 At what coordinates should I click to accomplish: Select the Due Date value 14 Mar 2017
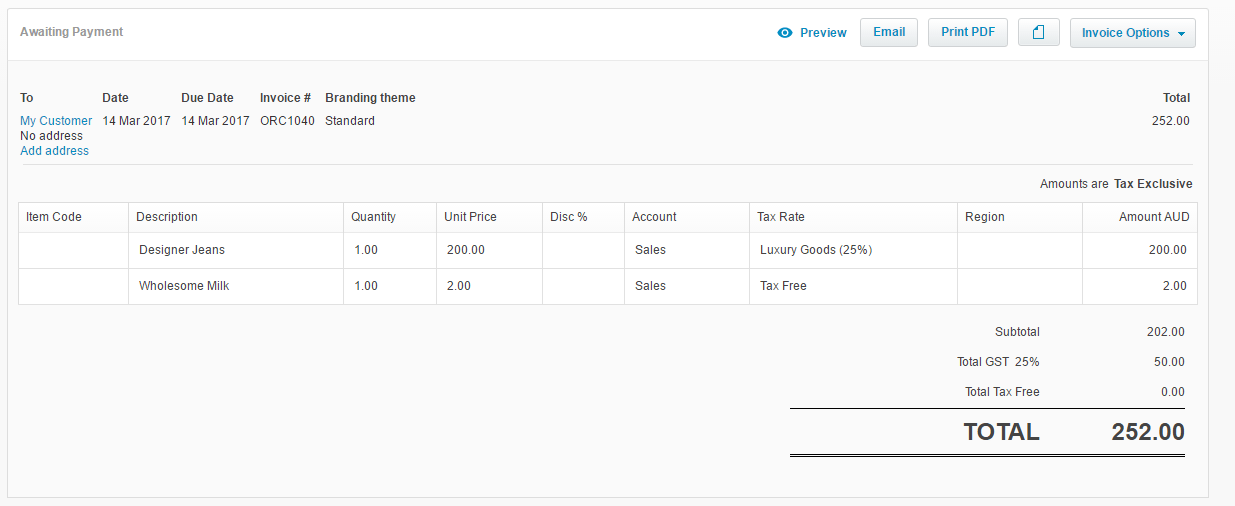click(215, 121)
